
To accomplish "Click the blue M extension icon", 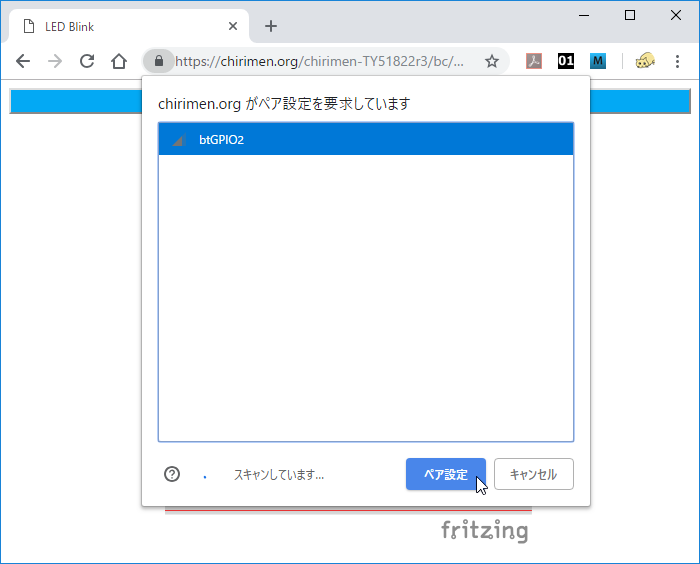I will (x=598, y=62).
